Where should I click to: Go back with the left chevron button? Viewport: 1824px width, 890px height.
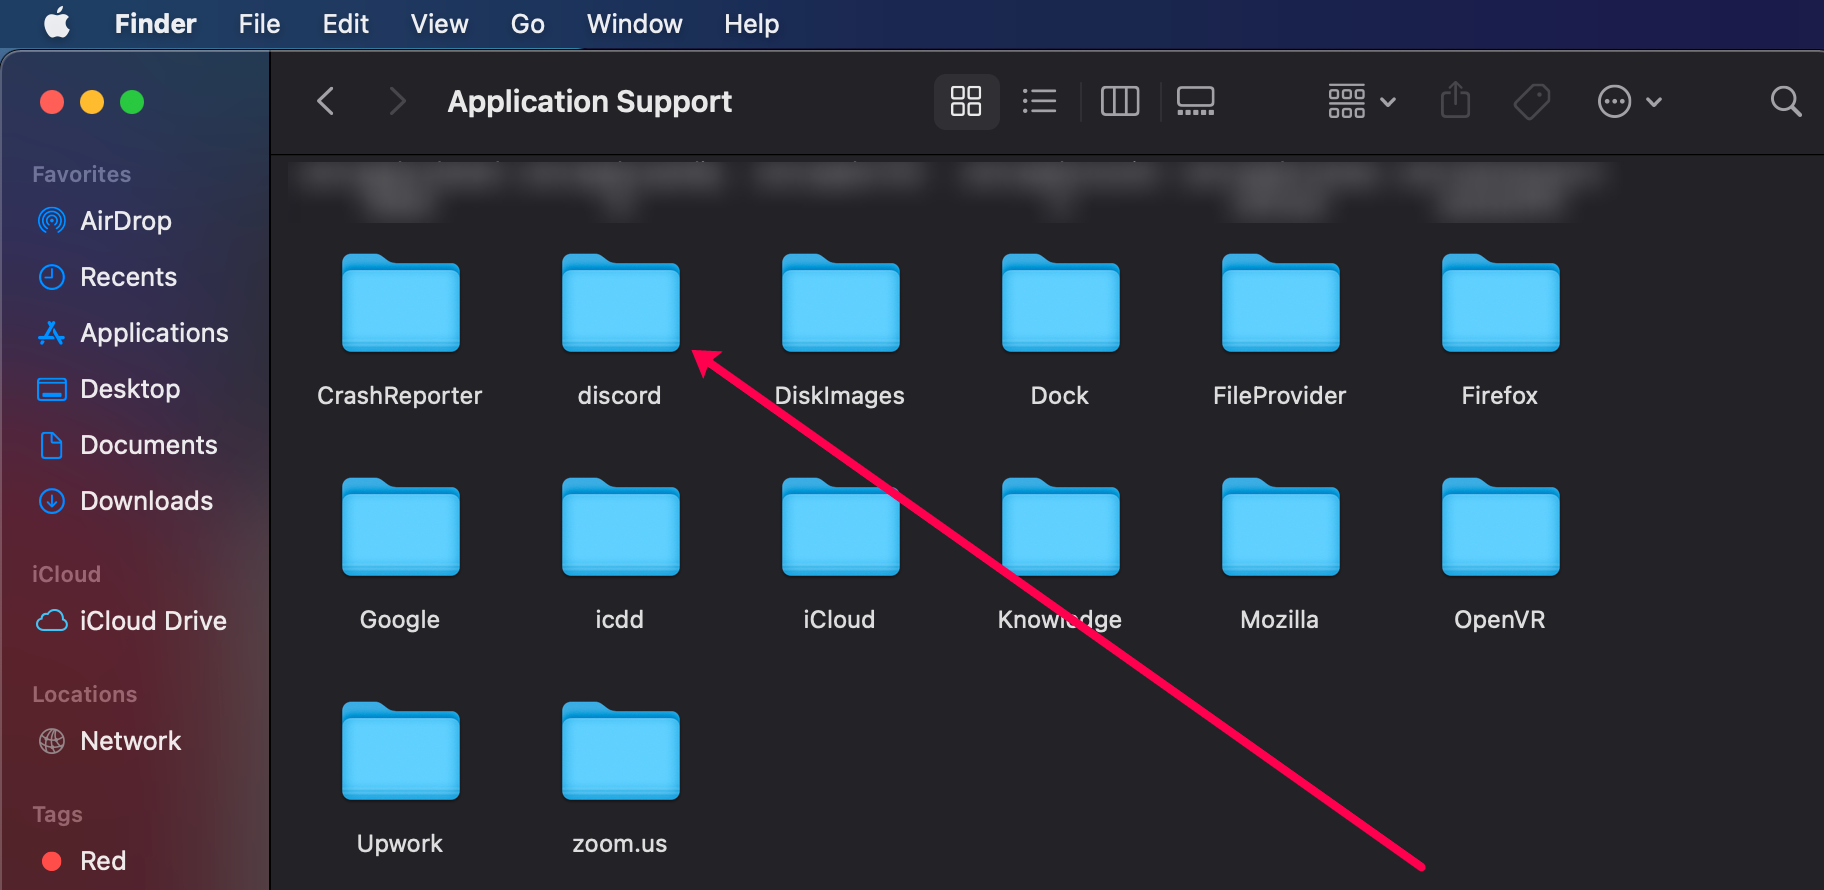(x=325, y=101)
